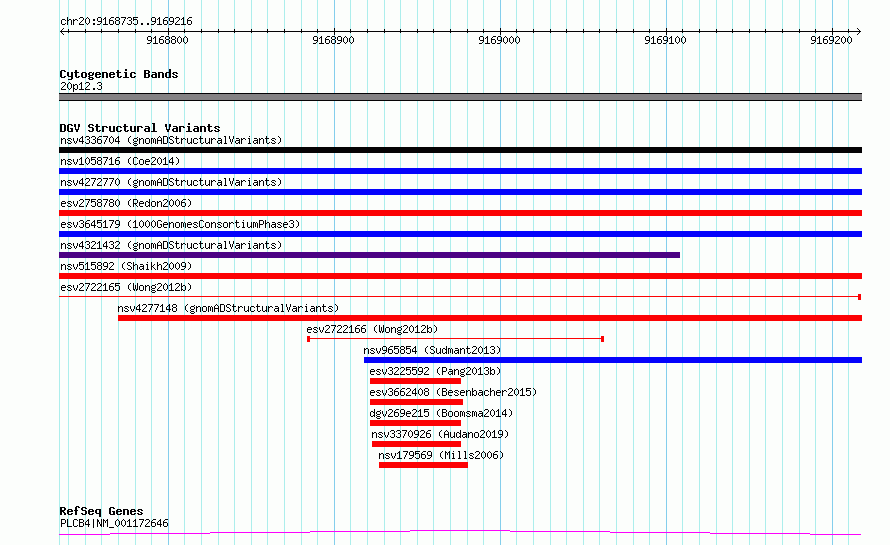The height and width of the screenshot is (545, 890).
Task: Click the thin red esv2722165 variant line
Action: point(460,297)
